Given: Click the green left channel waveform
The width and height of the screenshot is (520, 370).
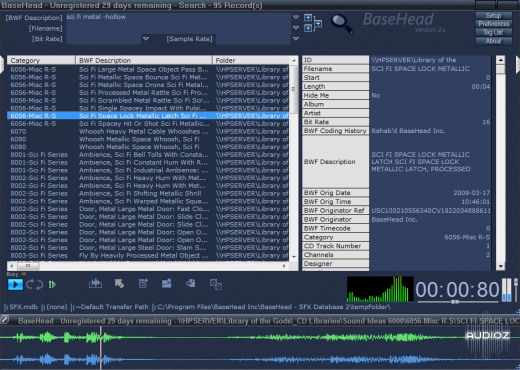Looking at the screenshot, I should 260,337.
